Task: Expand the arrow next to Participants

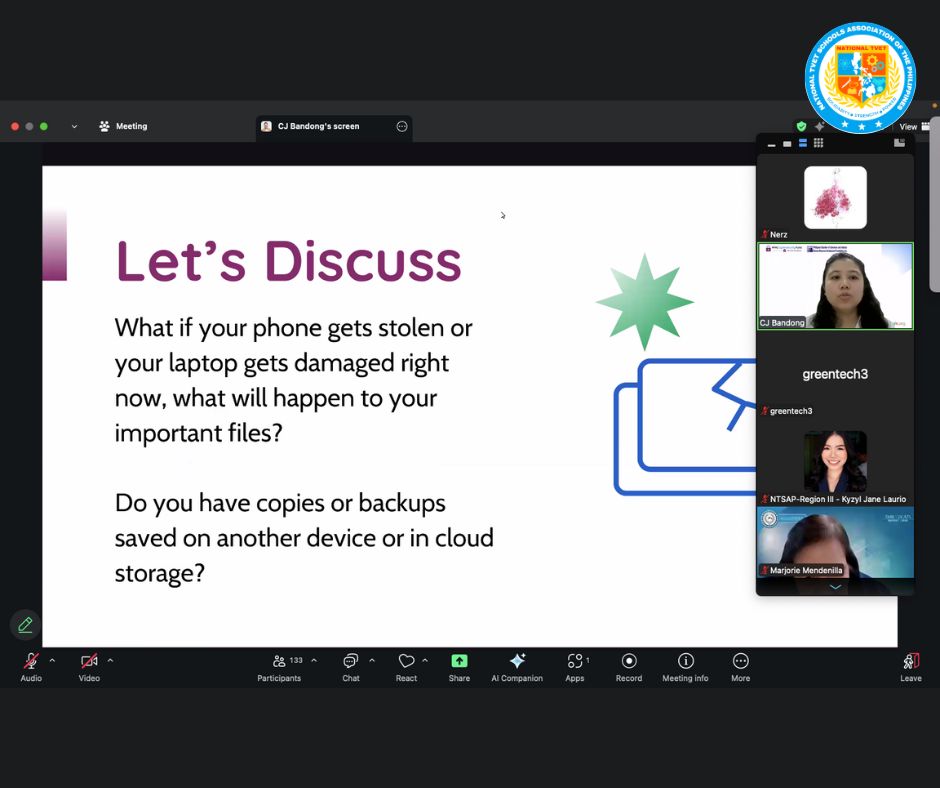Action: (x=314, y=660)
